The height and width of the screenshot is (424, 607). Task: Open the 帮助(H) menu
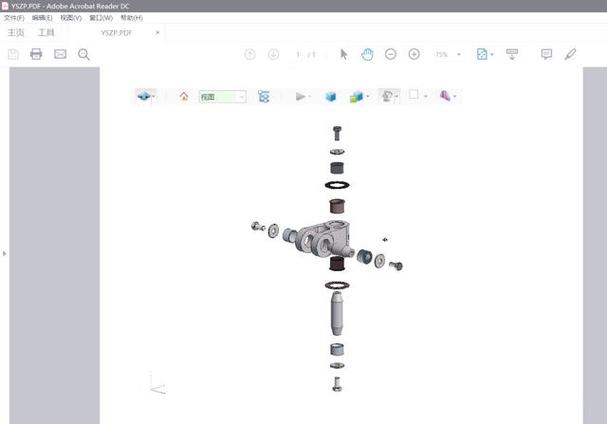(x=132, y=18)
